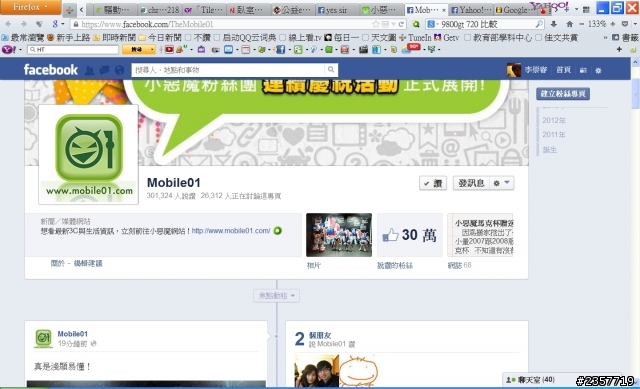Open the 30 萬 likes tile
Screen dimensions: 640x389
pyautogui.click(x=409, y=235)
